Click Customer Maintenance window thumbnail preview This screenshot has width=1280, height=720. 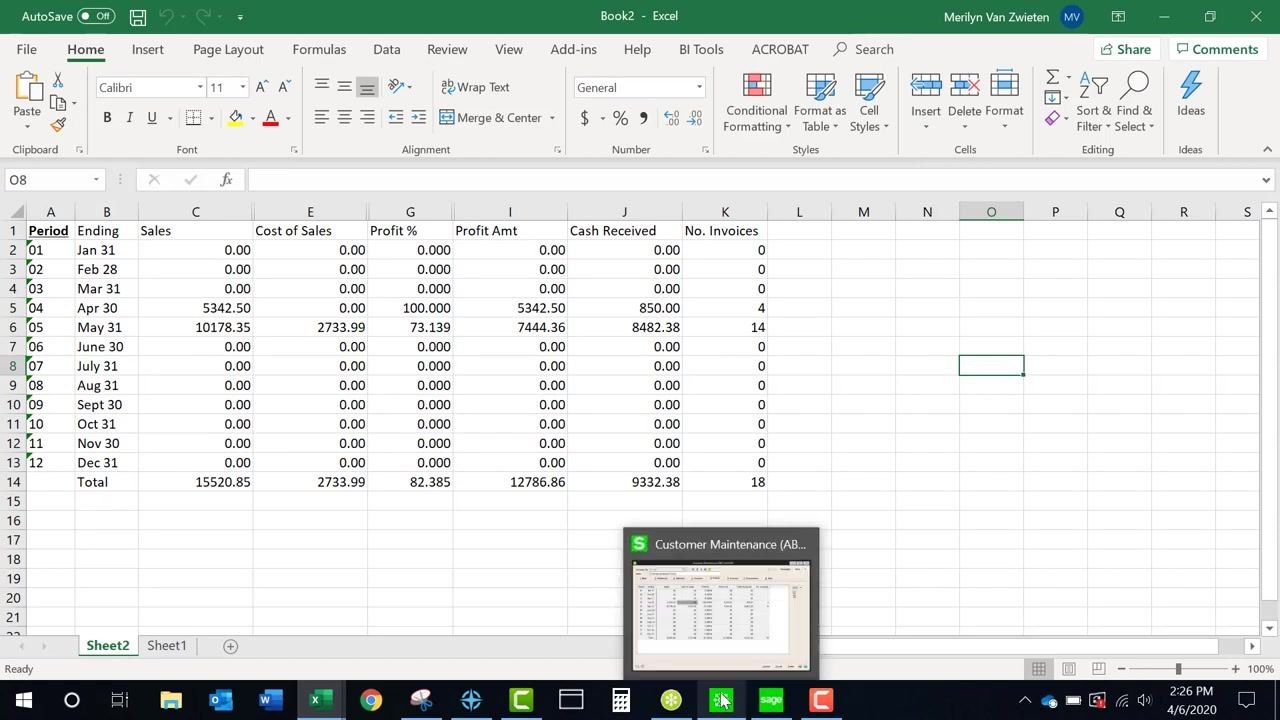pyautogui.click(x=721, y=617)
